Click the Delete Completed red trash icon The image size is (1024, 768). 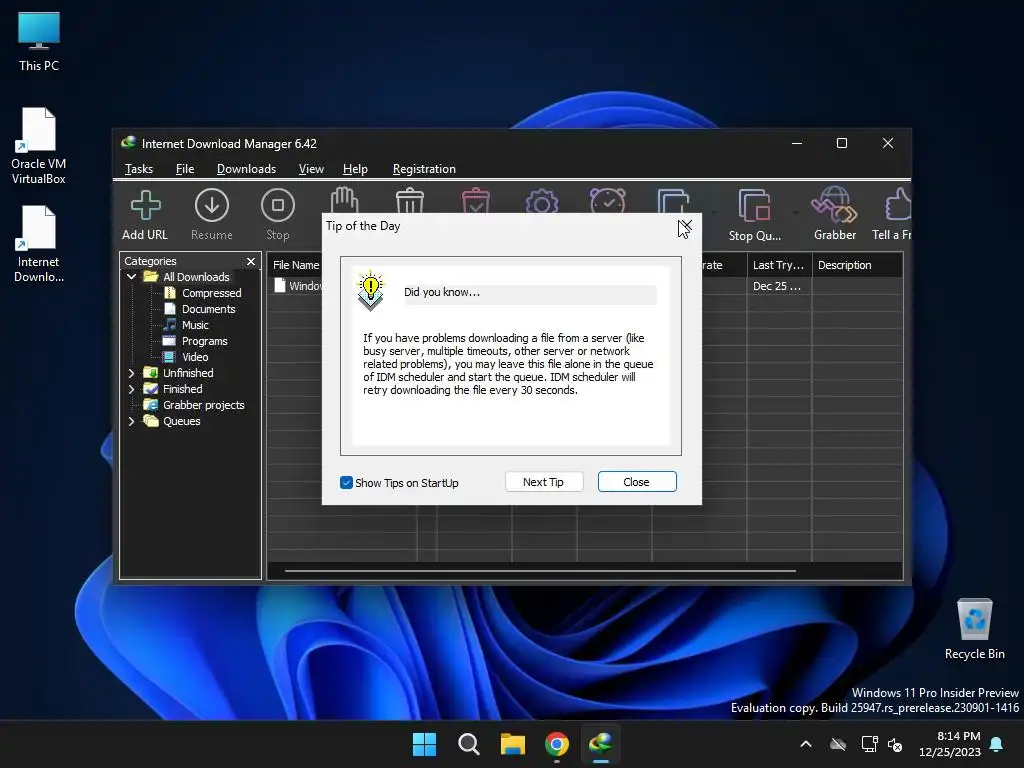click(475, 200)
